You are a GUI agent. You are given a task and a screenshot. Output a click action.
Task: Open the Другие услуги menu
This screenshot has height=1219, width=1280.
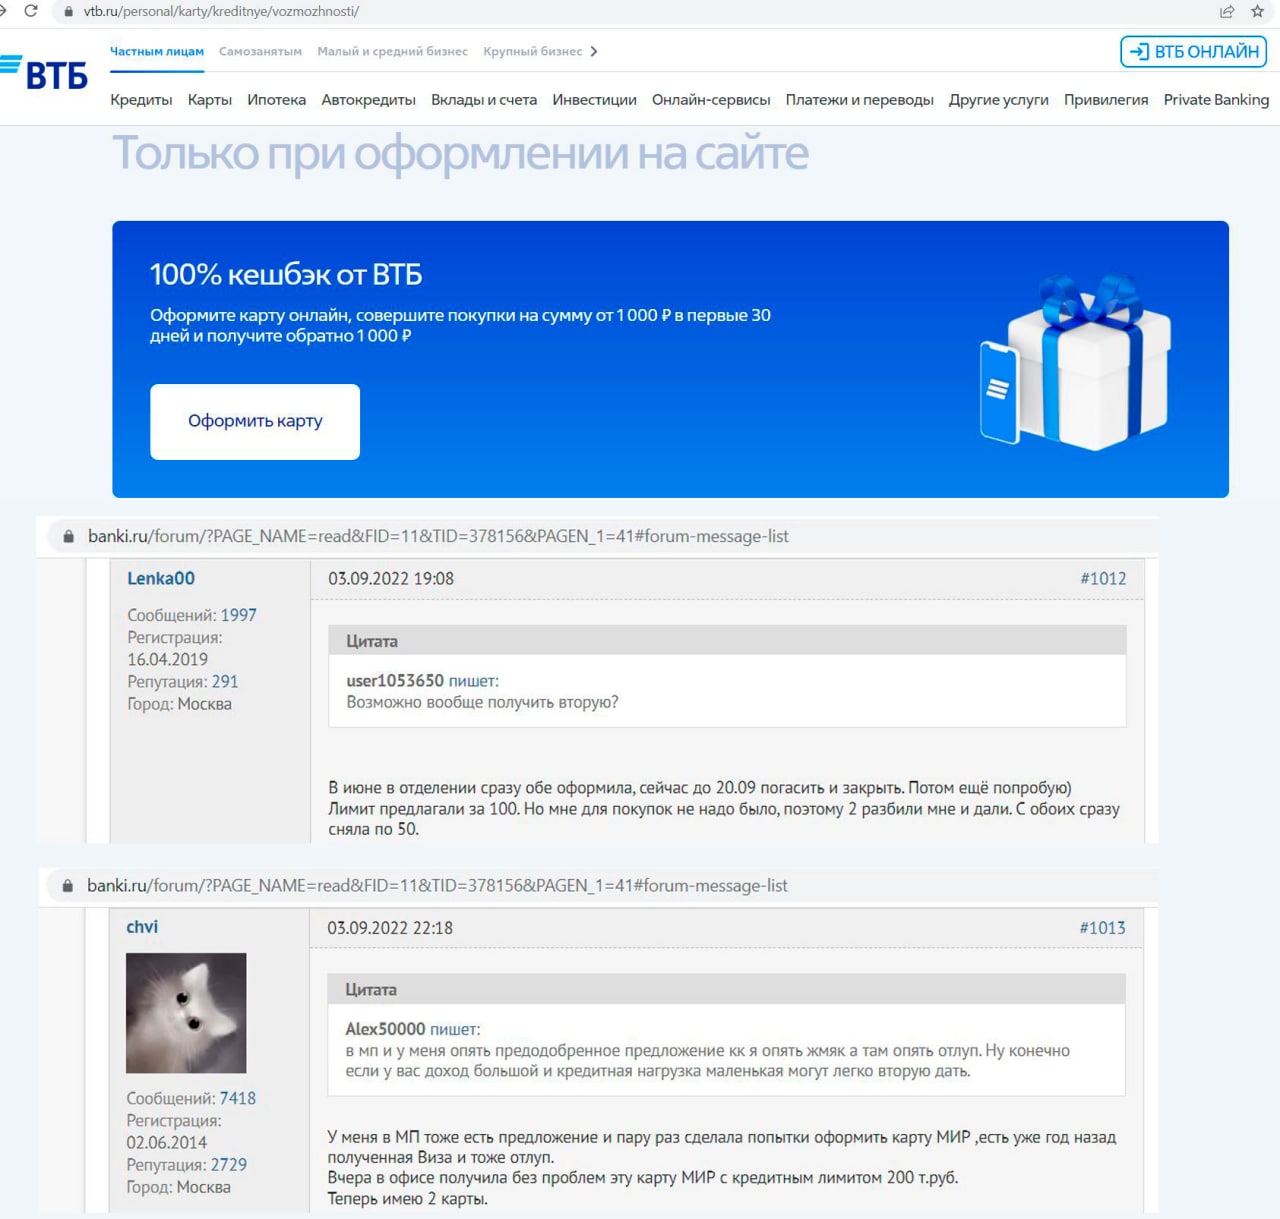coord(999,100)
